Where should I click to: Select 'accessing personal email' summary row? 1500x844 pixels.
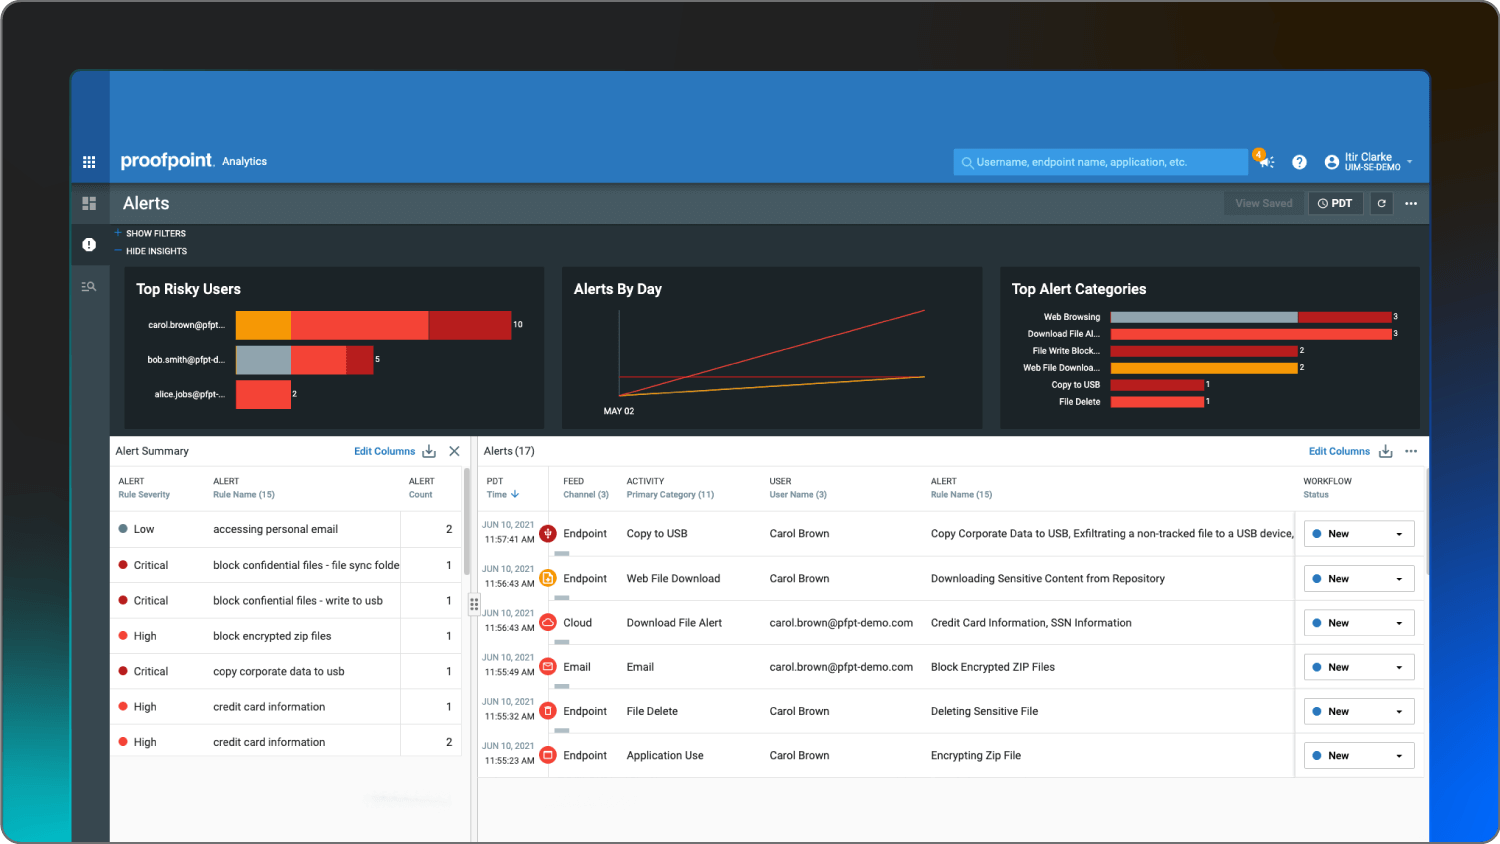click(x=286, y=529)
